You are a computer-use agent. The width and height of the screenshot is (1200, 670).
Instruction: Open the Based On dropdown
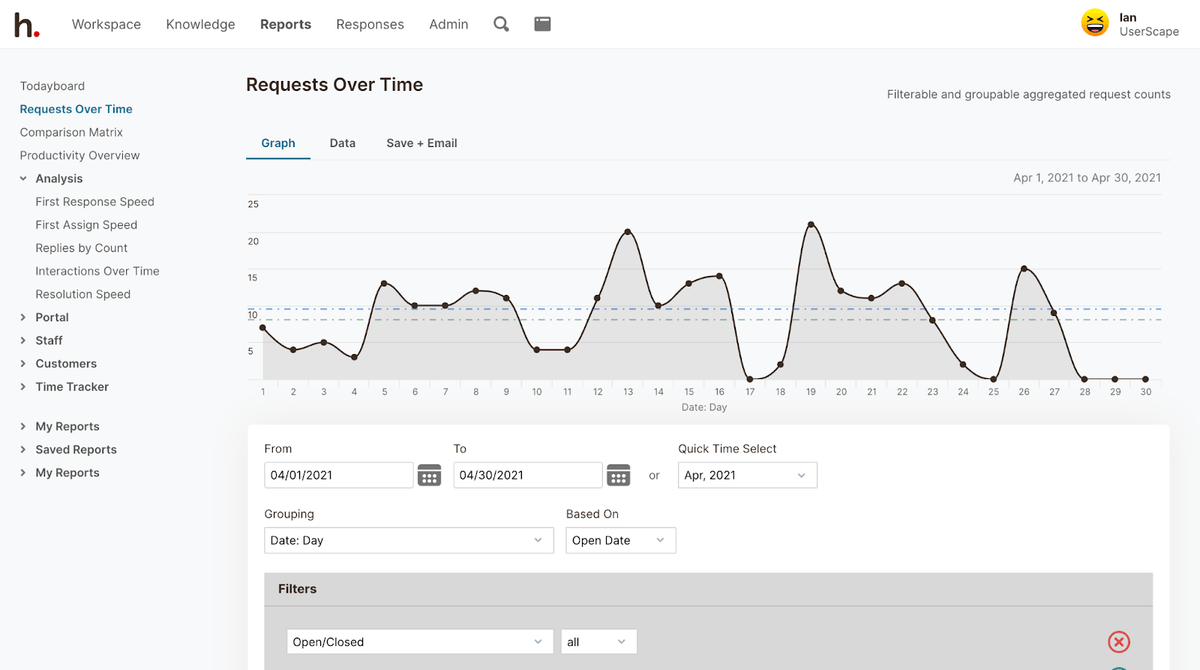tap(620, 540)
